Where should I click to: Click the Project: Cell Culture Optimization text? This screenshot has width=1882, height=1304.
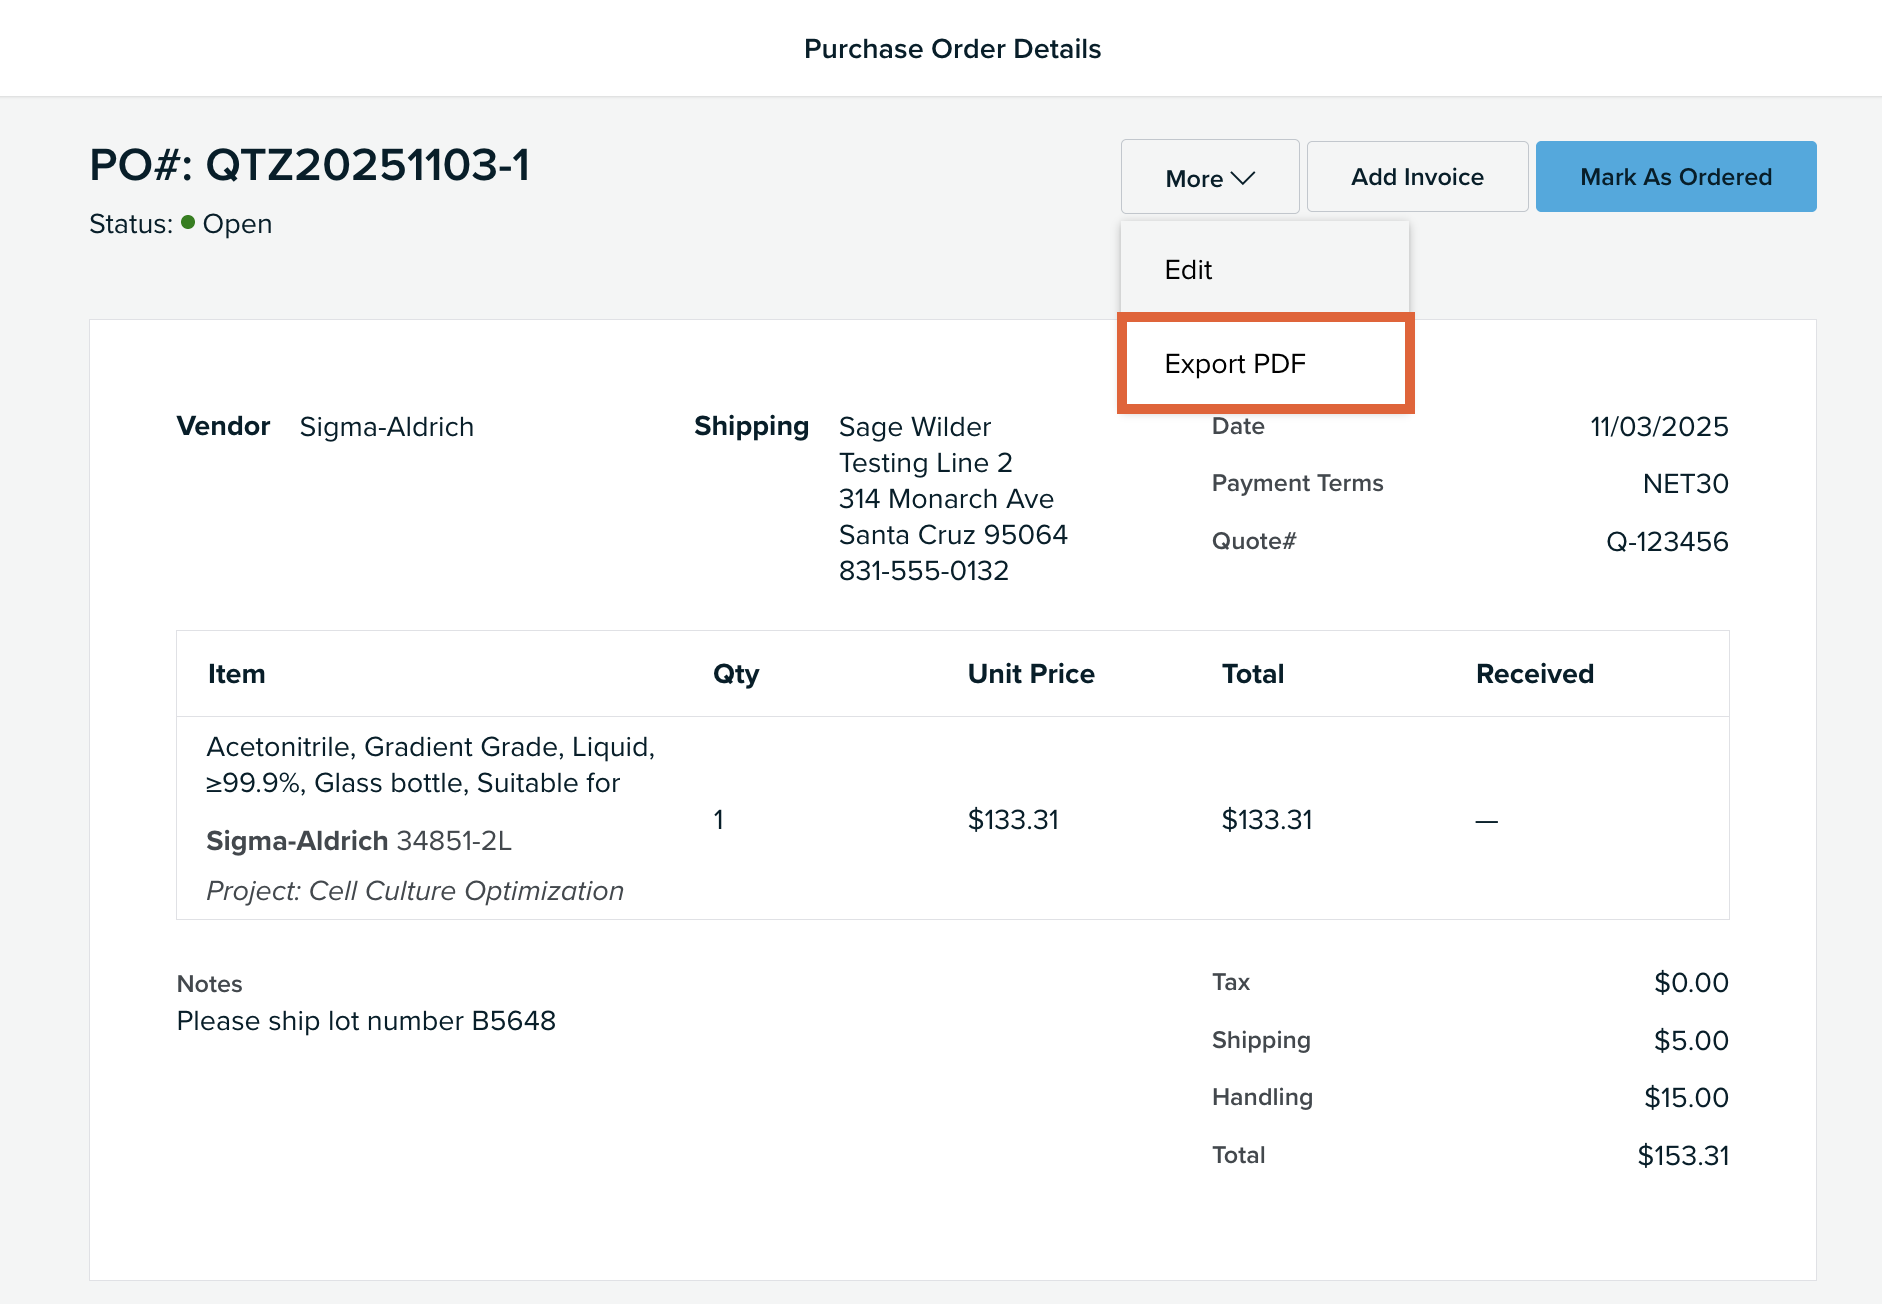[414, 891]
